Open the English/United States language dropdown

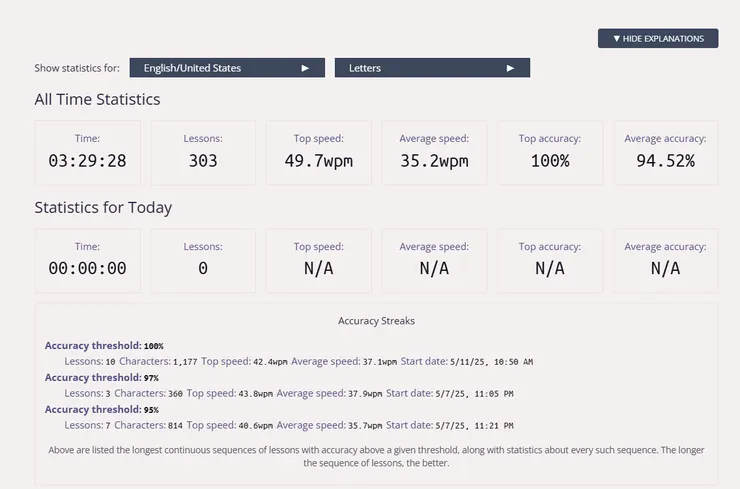(x=227, y=68)
